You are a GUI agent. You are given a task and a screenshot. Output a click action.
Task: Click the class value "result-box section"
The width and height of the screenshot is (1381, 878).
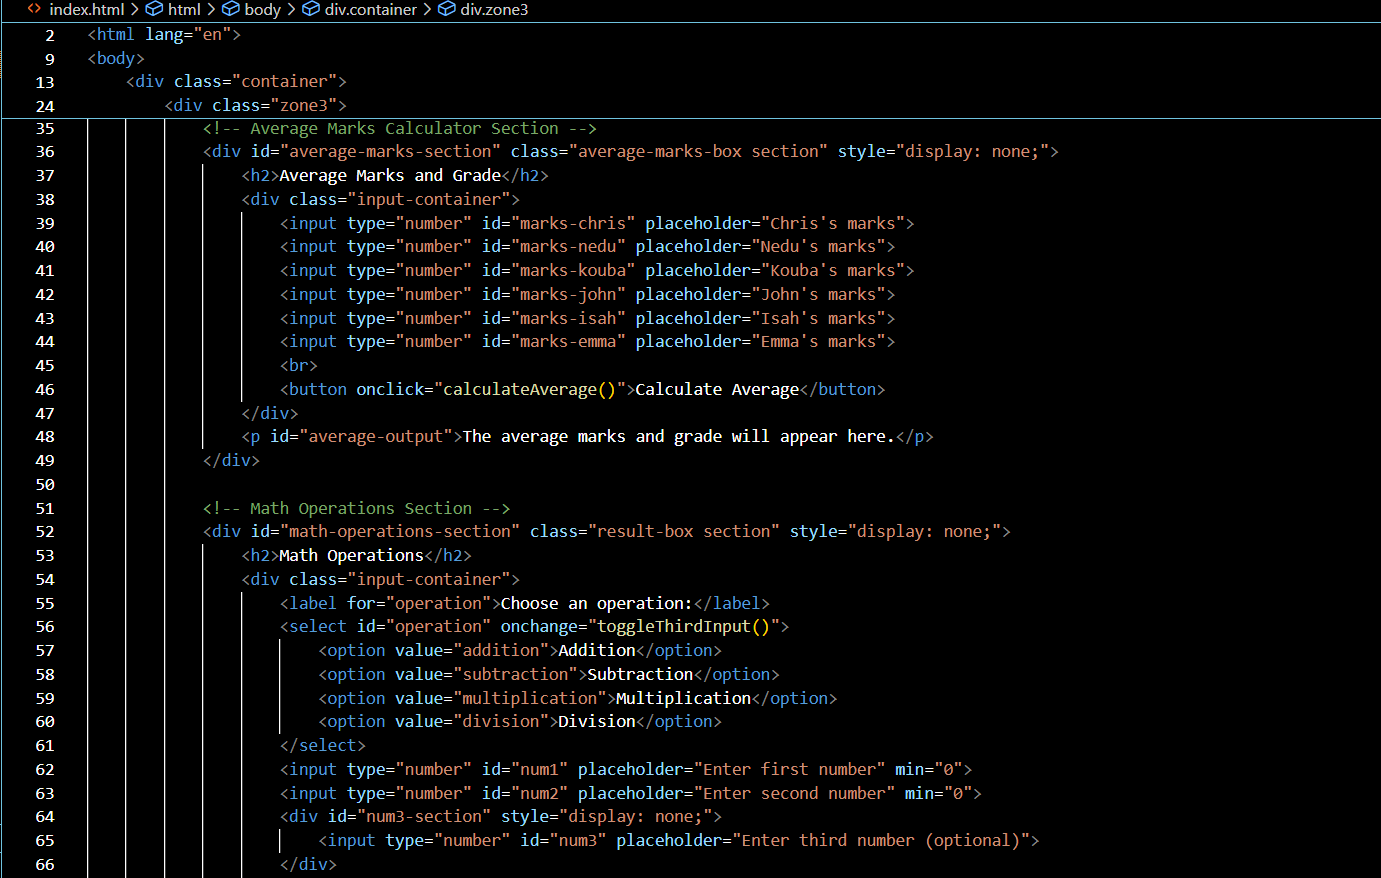[x=684, y=532]
